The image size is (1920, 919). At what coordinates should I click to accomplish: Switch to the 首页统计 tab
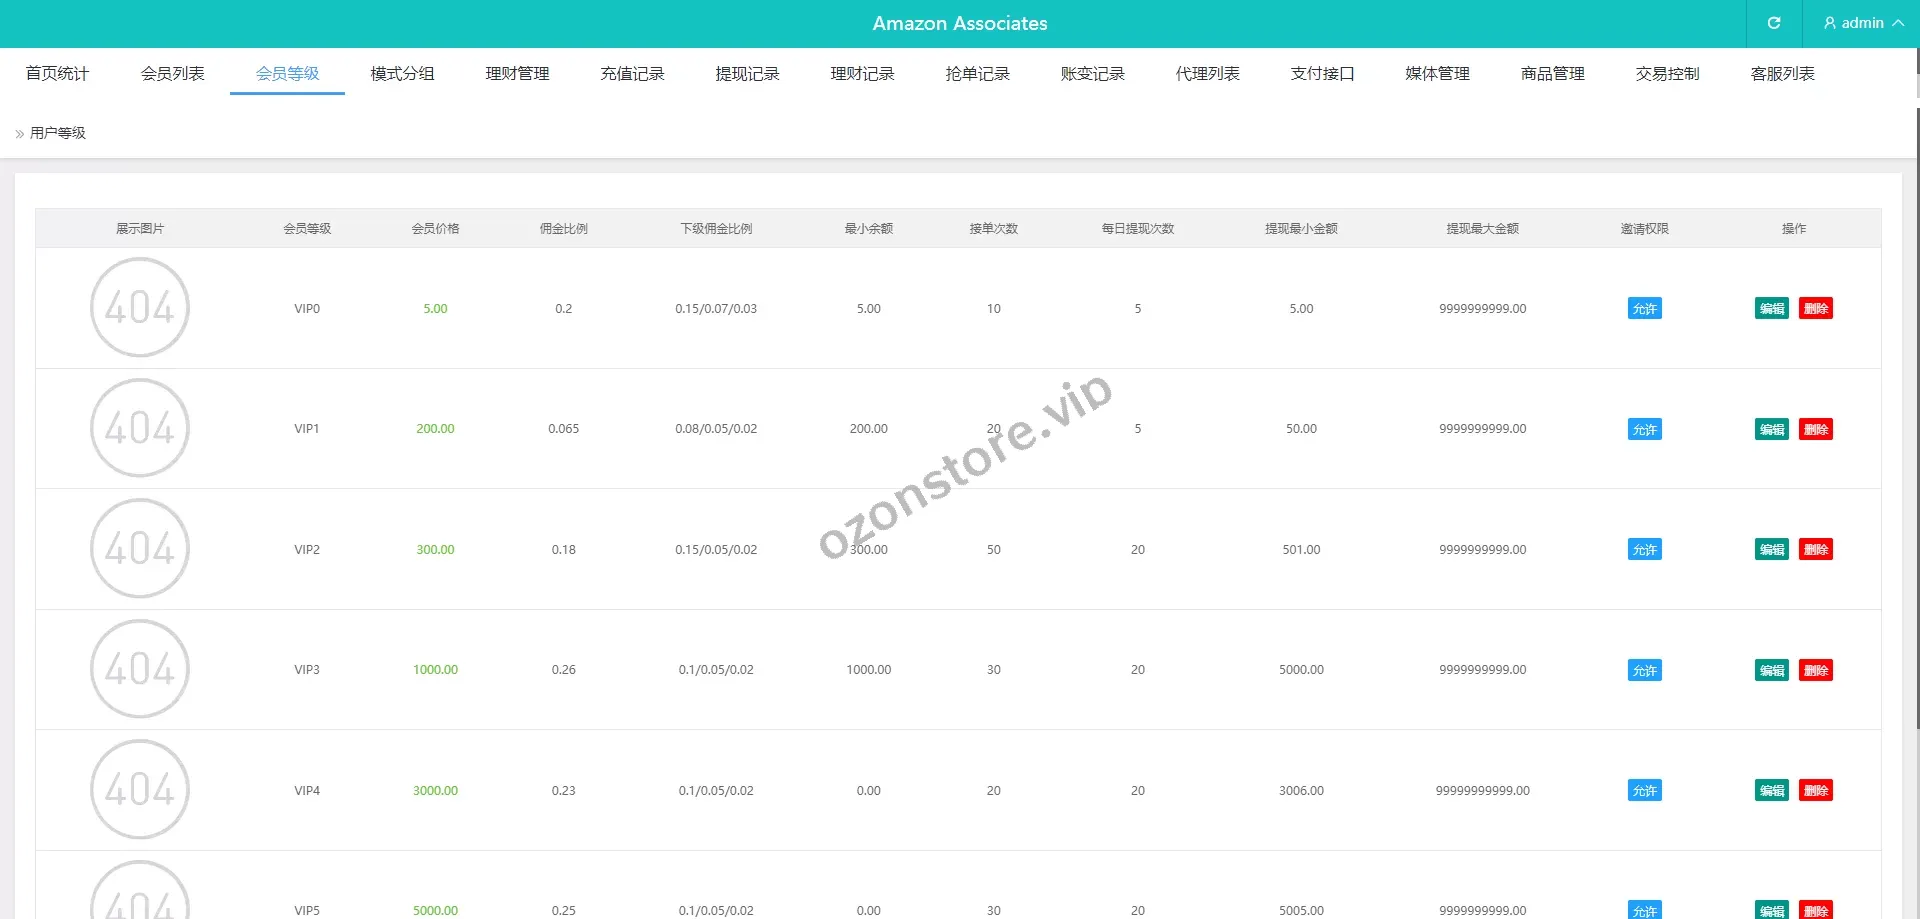[57, 74]
